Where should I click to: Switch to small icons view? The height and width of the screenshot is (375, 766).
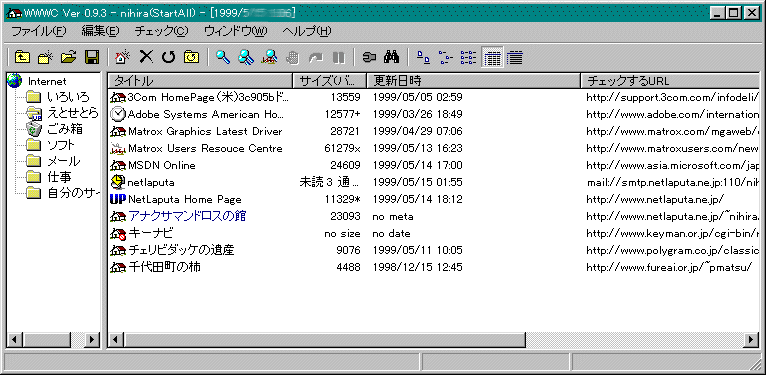(446, 58)
